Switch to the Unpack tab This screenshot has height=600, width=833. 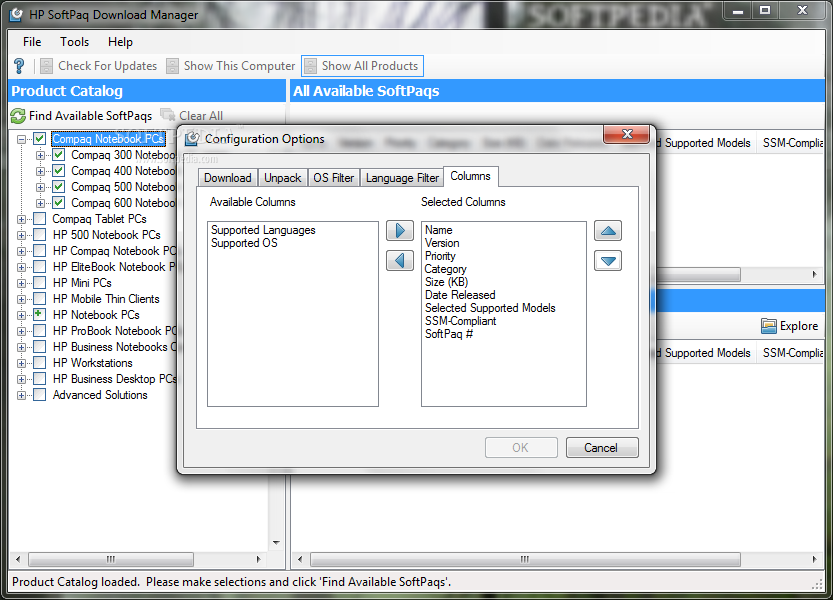click(283, 178)
